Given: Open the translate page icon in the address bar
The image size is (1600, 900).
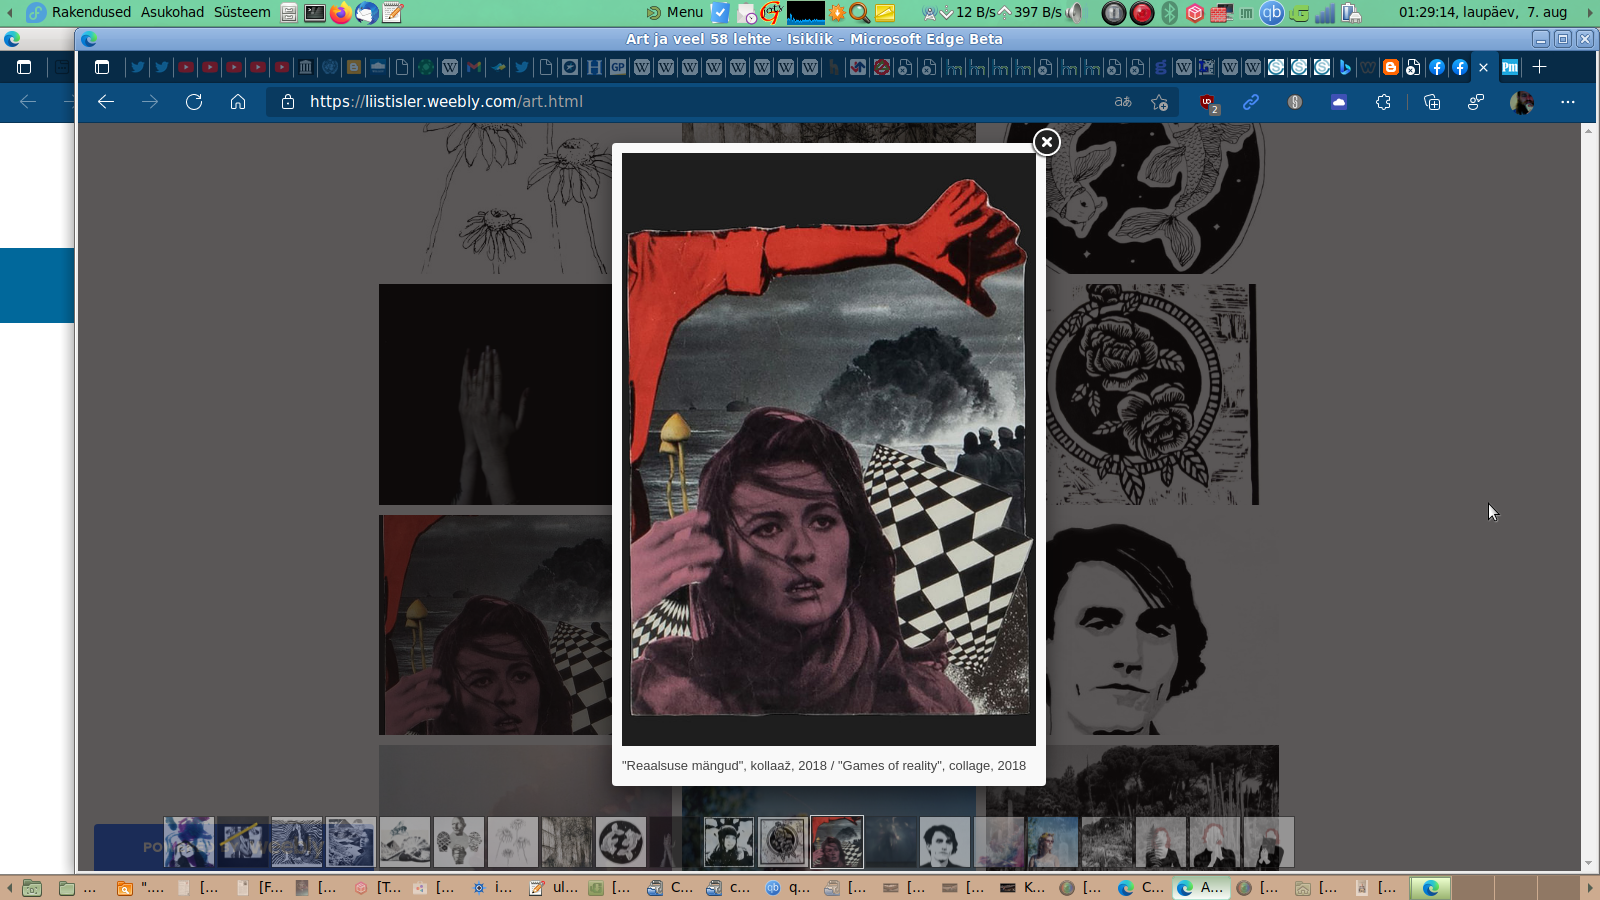Looking at the screenshot, I should pos(1123,102).
